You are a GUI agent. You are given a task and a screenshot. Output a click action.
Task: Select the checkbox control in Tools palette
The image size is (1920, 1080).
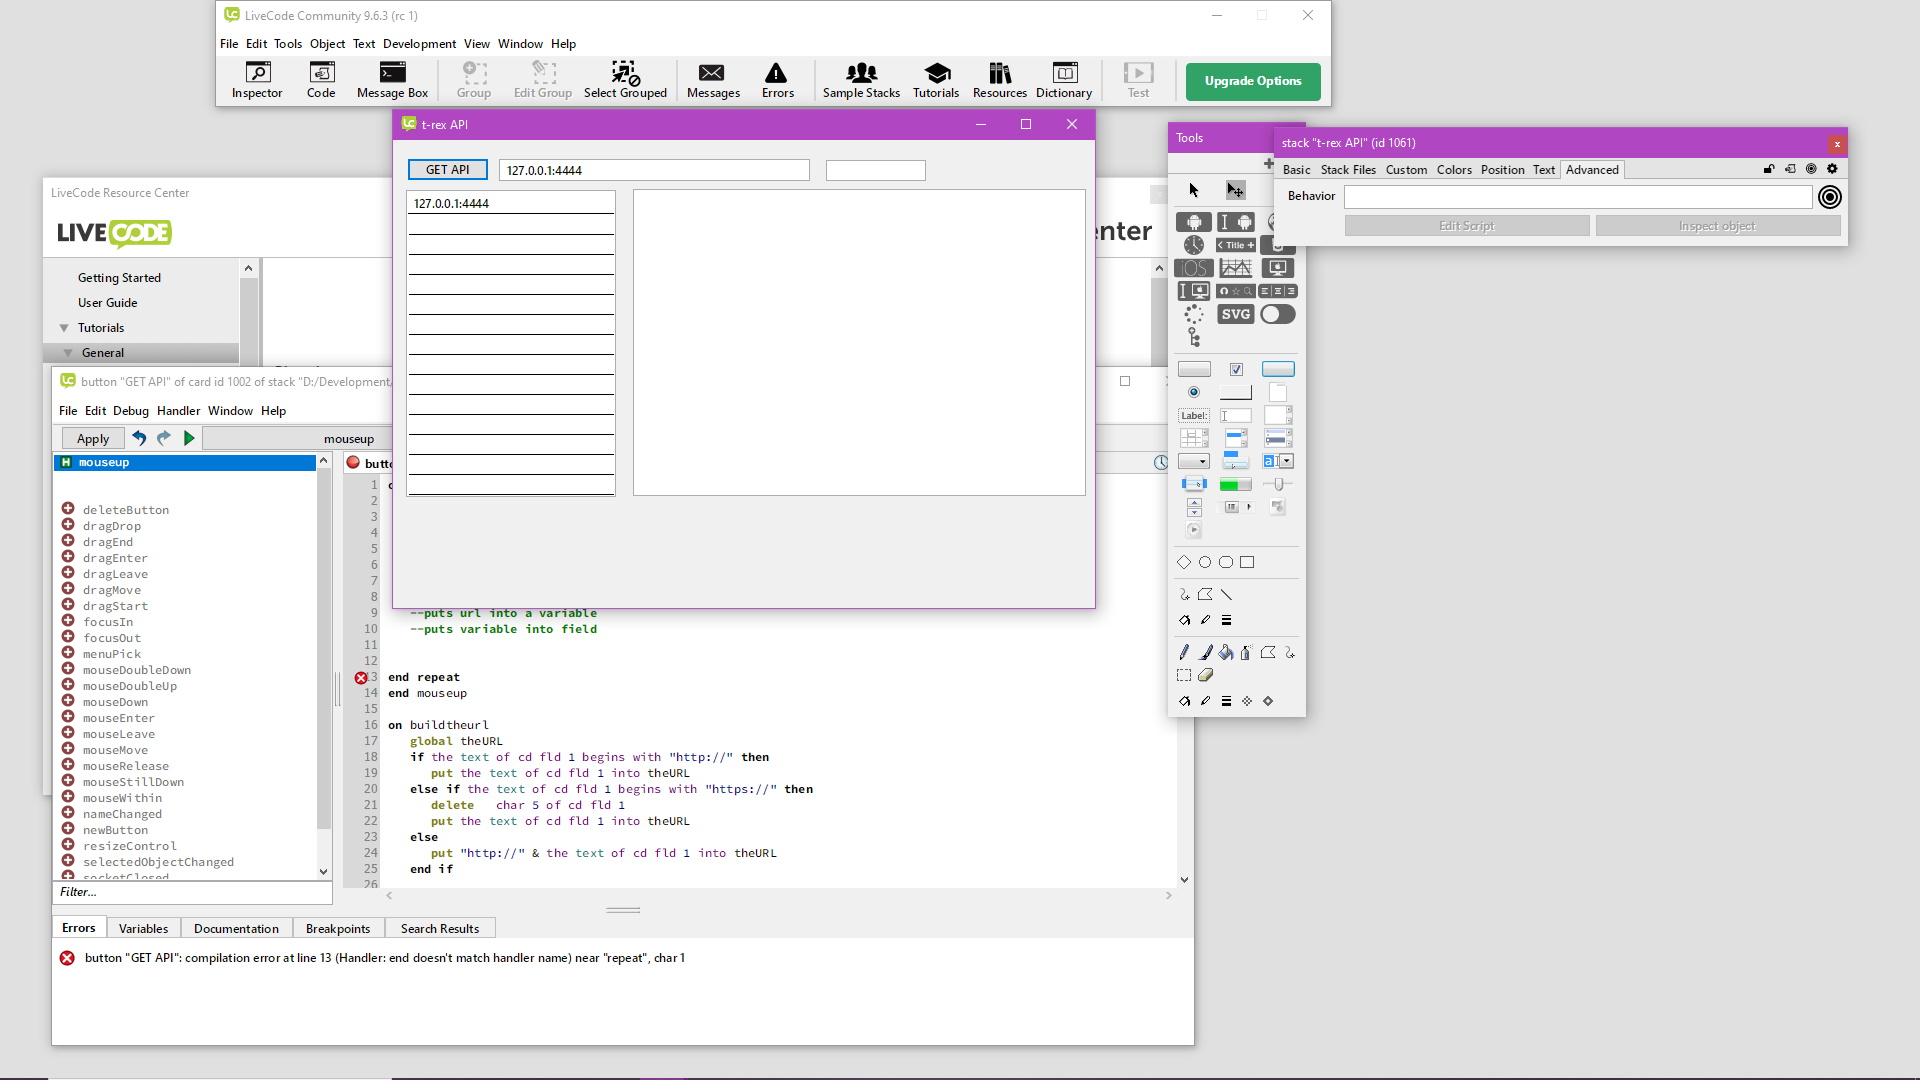coord(1236,369)
